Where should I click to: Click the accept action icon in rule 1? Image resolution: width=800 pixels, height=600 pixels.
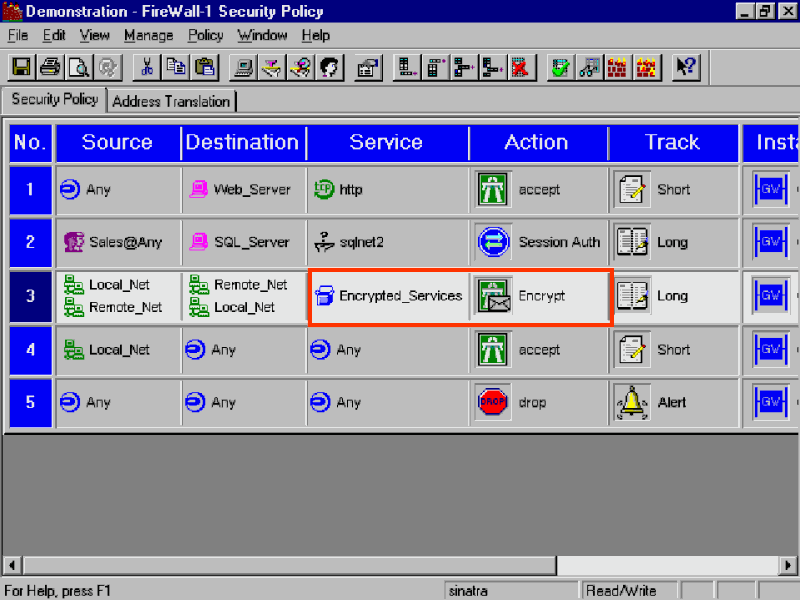[x=491, y=189]
